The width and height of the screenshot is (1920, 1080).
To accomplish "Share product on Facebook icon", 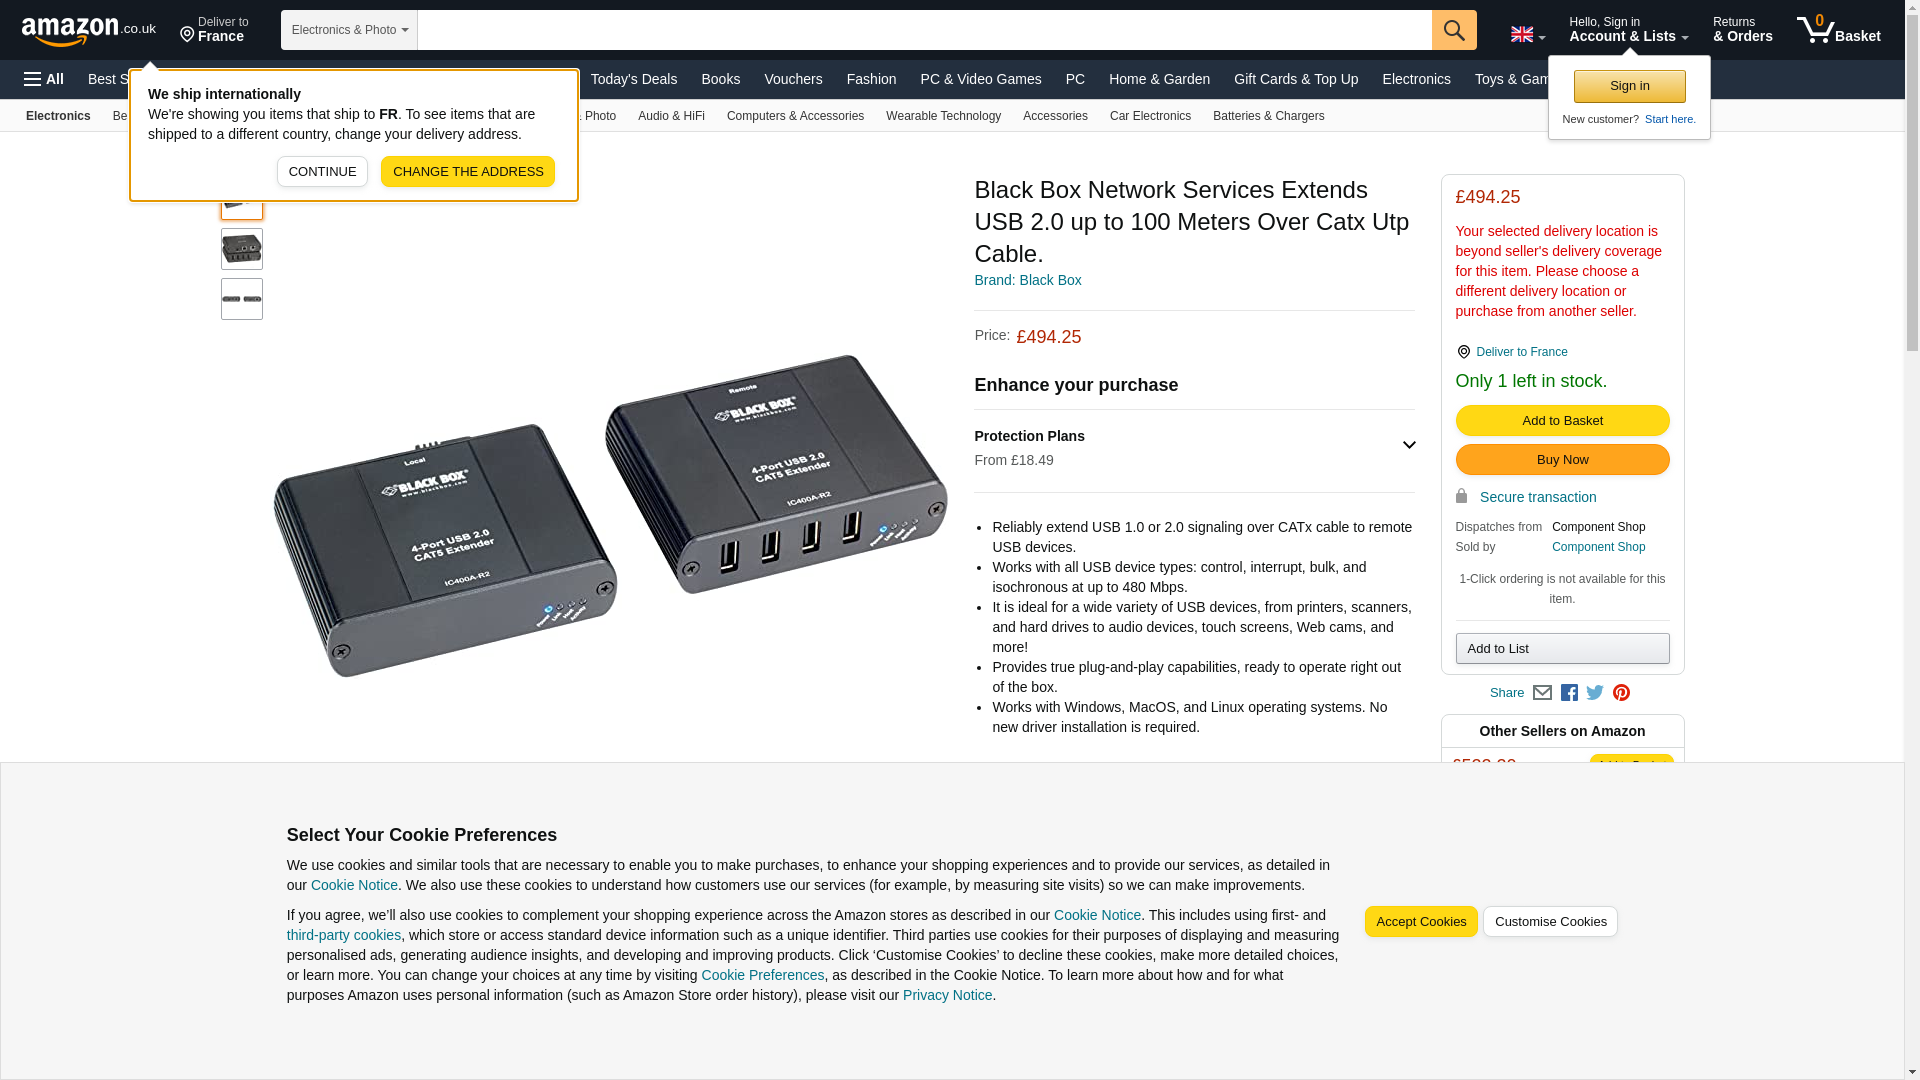I will point(1568,692).
